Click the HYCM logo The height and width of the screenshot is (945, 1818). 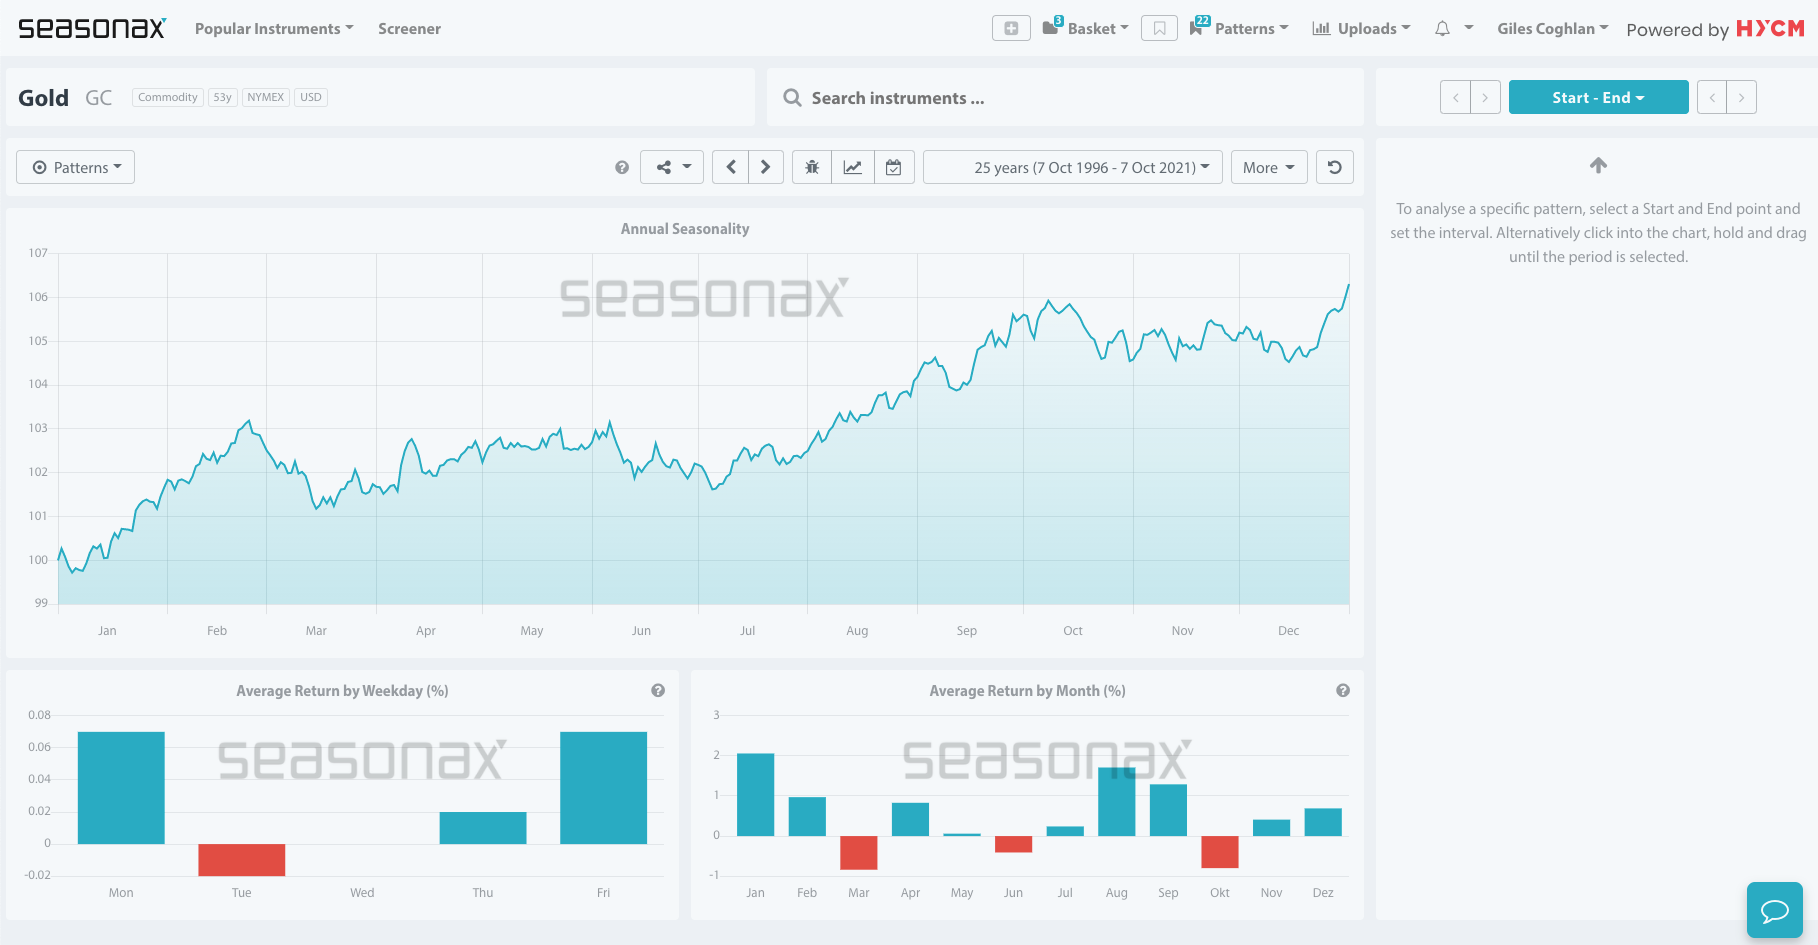(1770, 28)
